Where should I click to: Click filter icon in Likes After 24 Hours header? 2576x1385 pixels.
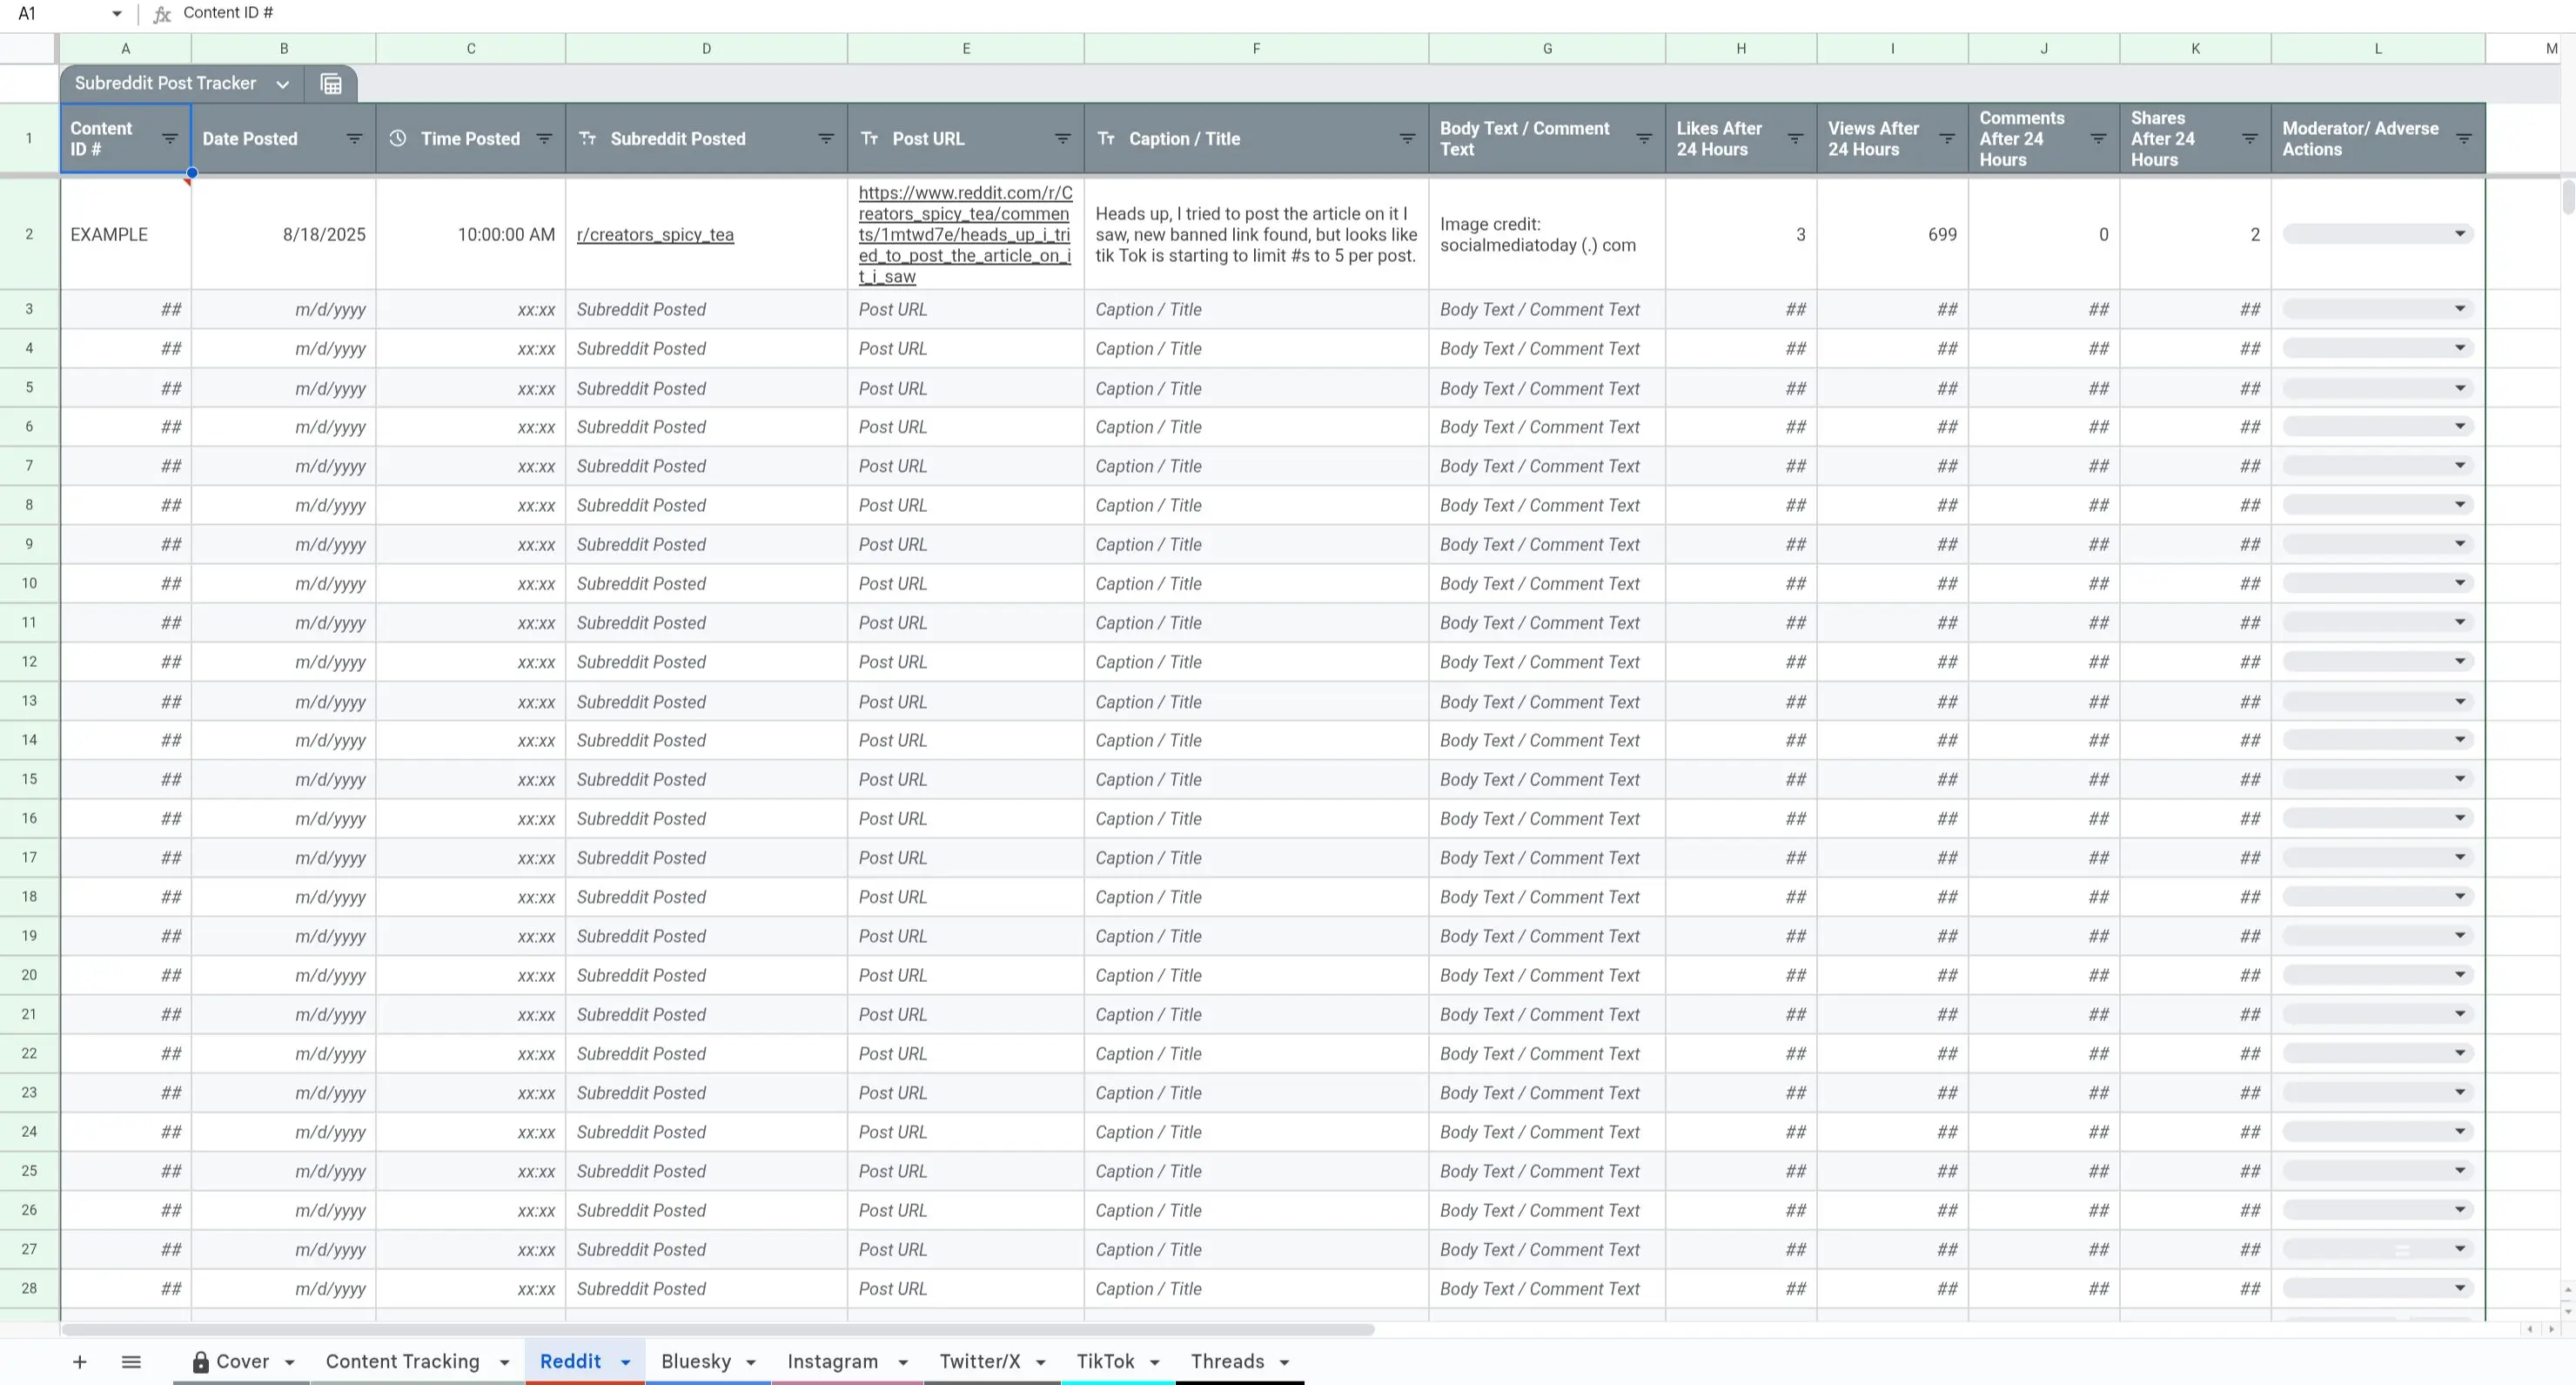click(x=1795, y=139)
